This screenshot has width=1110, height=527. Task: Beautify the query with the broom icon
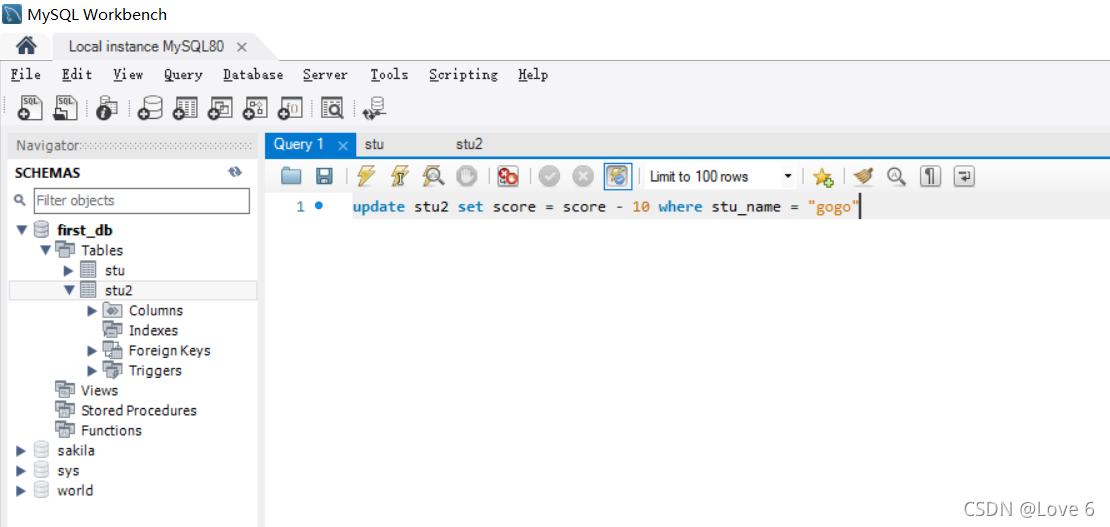pyautogui.click(x=863, y=176)
